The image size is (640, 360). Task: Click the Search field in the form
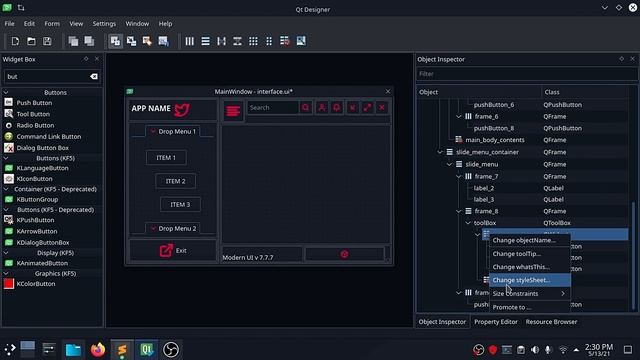pyautogui.click(x=273, y=108)
